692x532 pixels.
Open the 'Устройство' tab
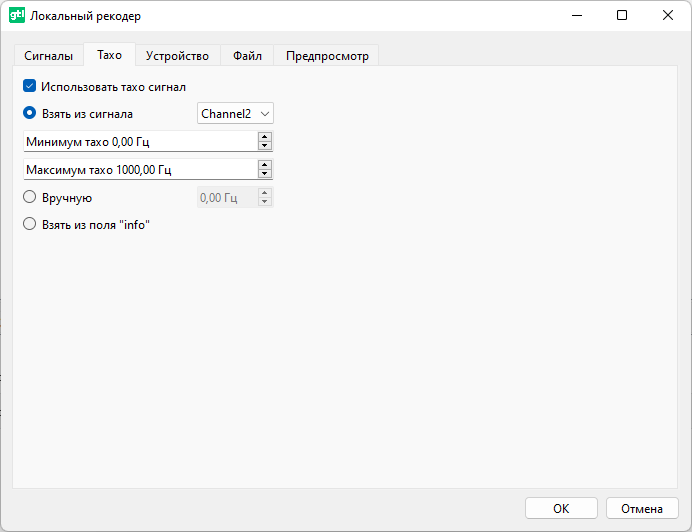coord(177,56)
